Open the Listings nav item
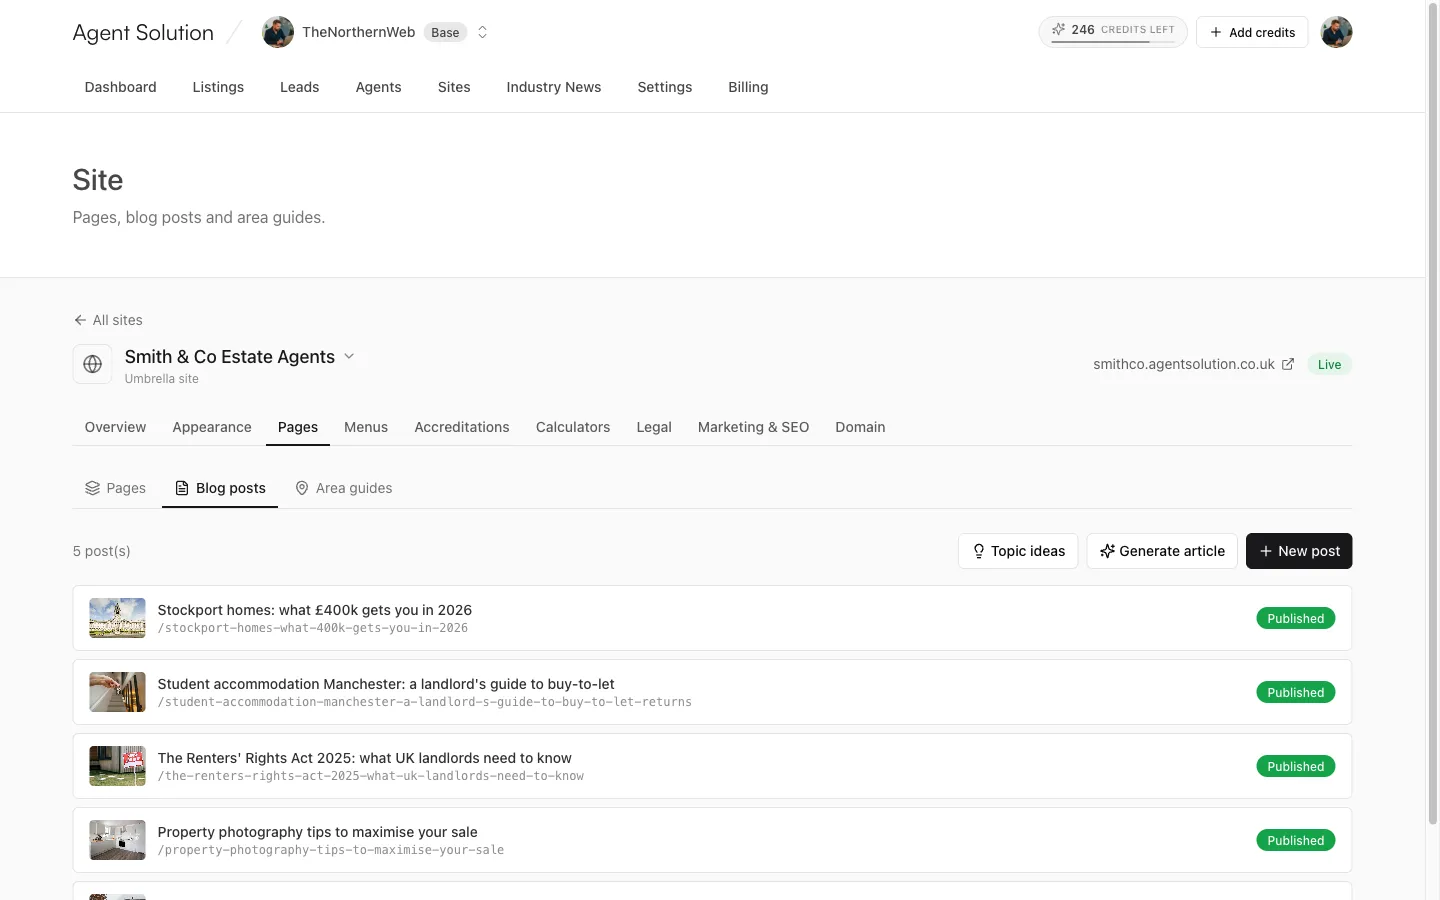 tap(218, 87)
